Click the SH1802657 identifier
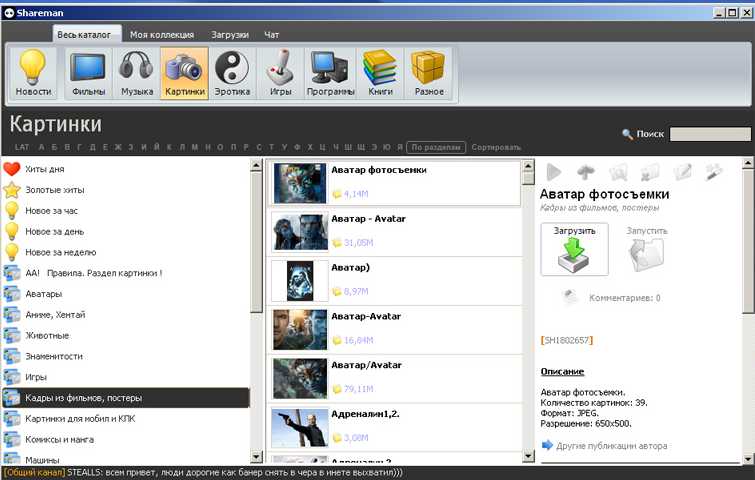 [567, 340]
